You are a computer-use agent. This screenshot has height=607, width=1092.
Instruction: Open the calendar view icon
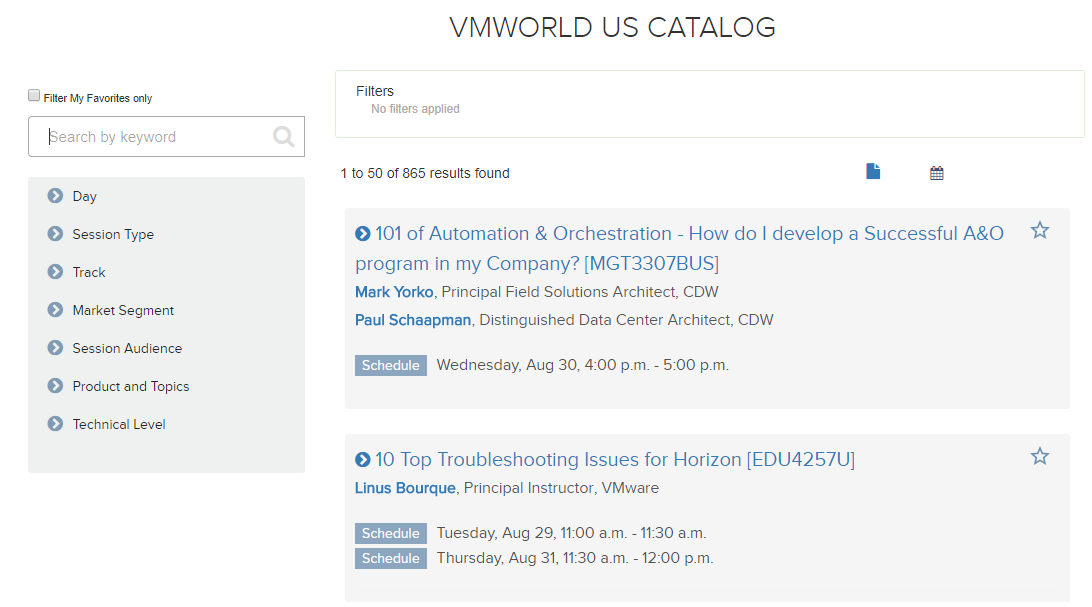937,173
